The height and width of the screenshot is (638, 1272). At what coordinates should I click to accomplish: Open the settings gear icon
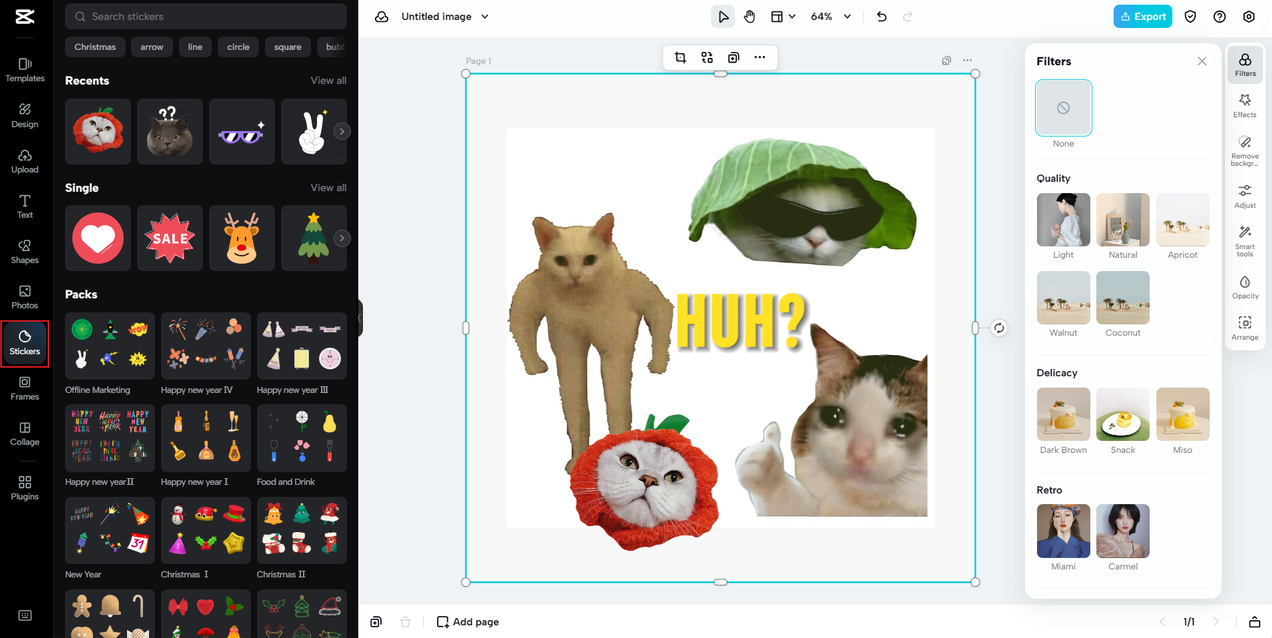point(1249,17)
